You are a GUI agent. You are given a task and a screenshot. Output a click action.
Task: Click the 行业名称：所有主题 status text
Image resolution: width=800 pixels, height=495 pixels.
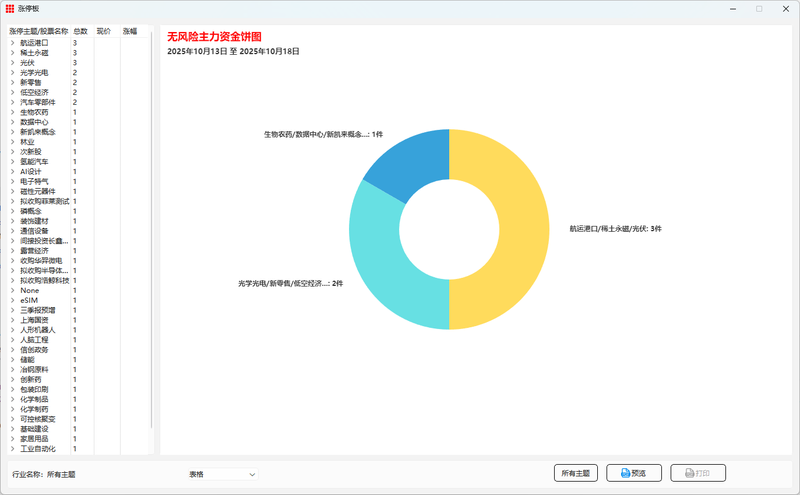coord(44,475)
